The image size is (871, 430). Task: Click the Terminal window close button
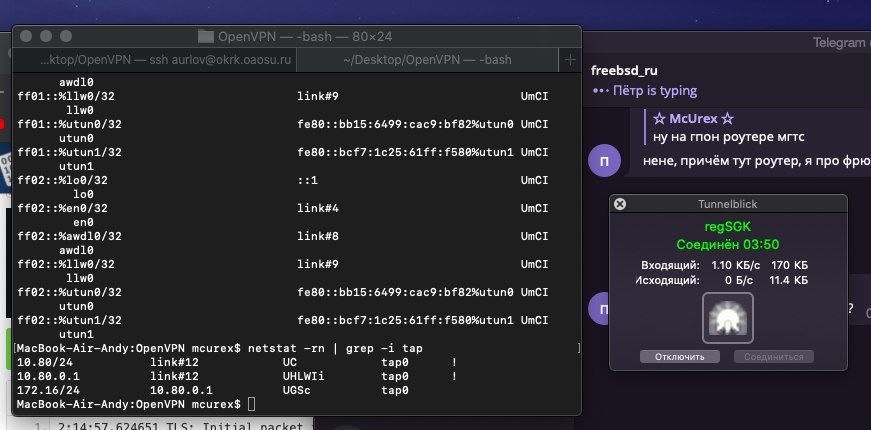26,36
